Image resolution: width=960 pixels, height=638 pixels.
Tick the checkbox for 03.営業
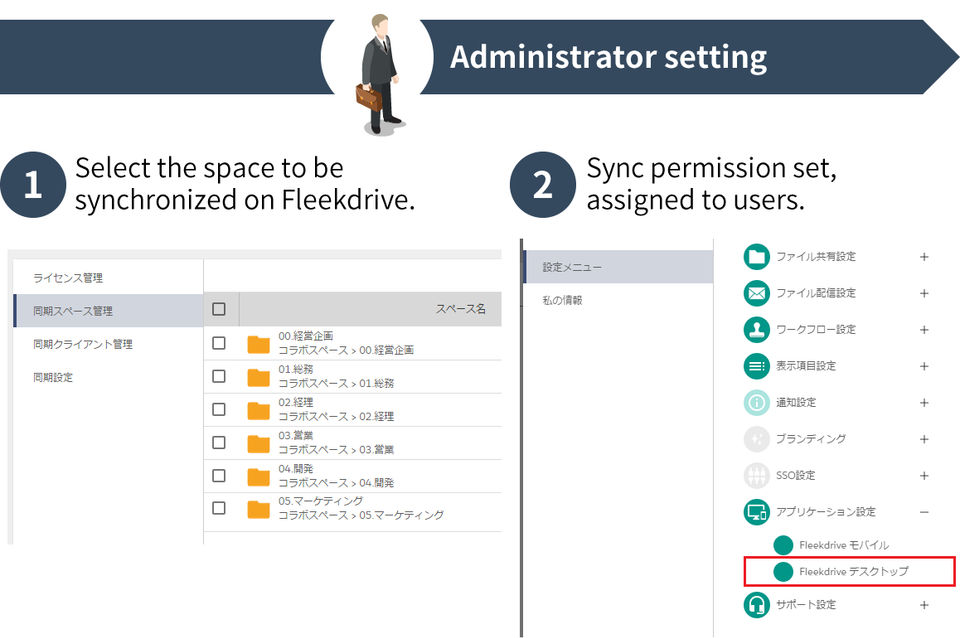click(x=219, y=442)
